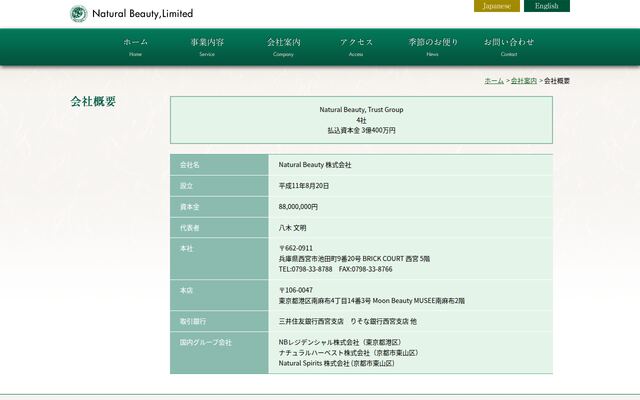Click the postal code 〒662-0911
Image resolution: width=640 pixels, height=400 pixels.
(296, 248)
